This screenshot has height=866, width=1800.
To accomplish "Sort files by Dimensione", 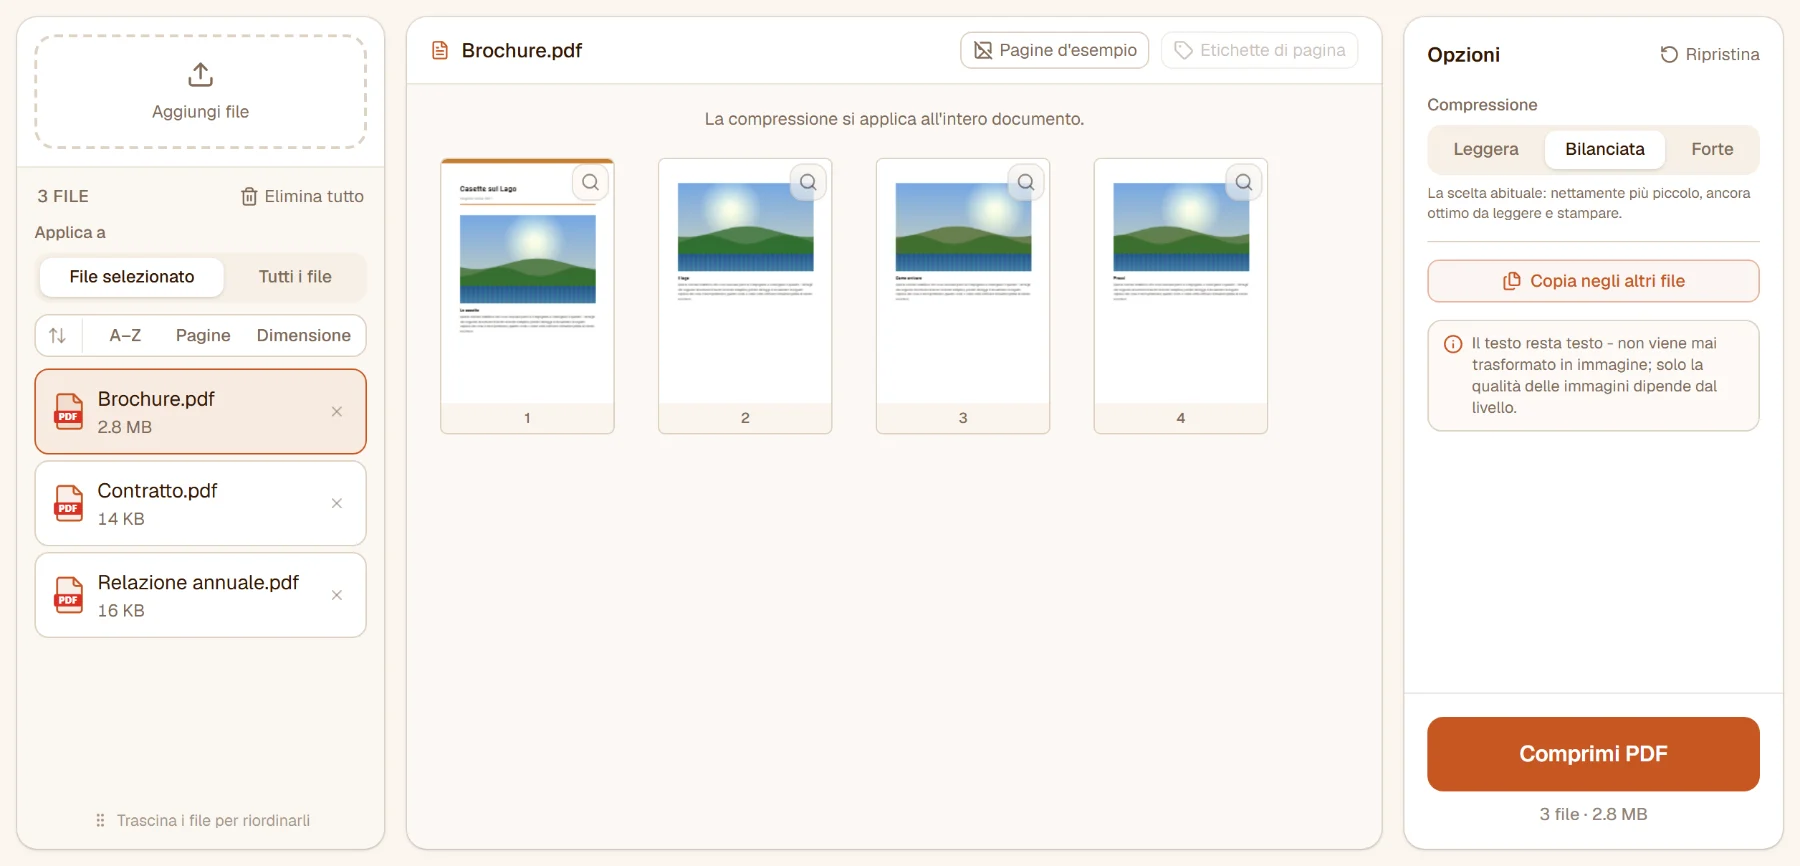I will 304,336.
